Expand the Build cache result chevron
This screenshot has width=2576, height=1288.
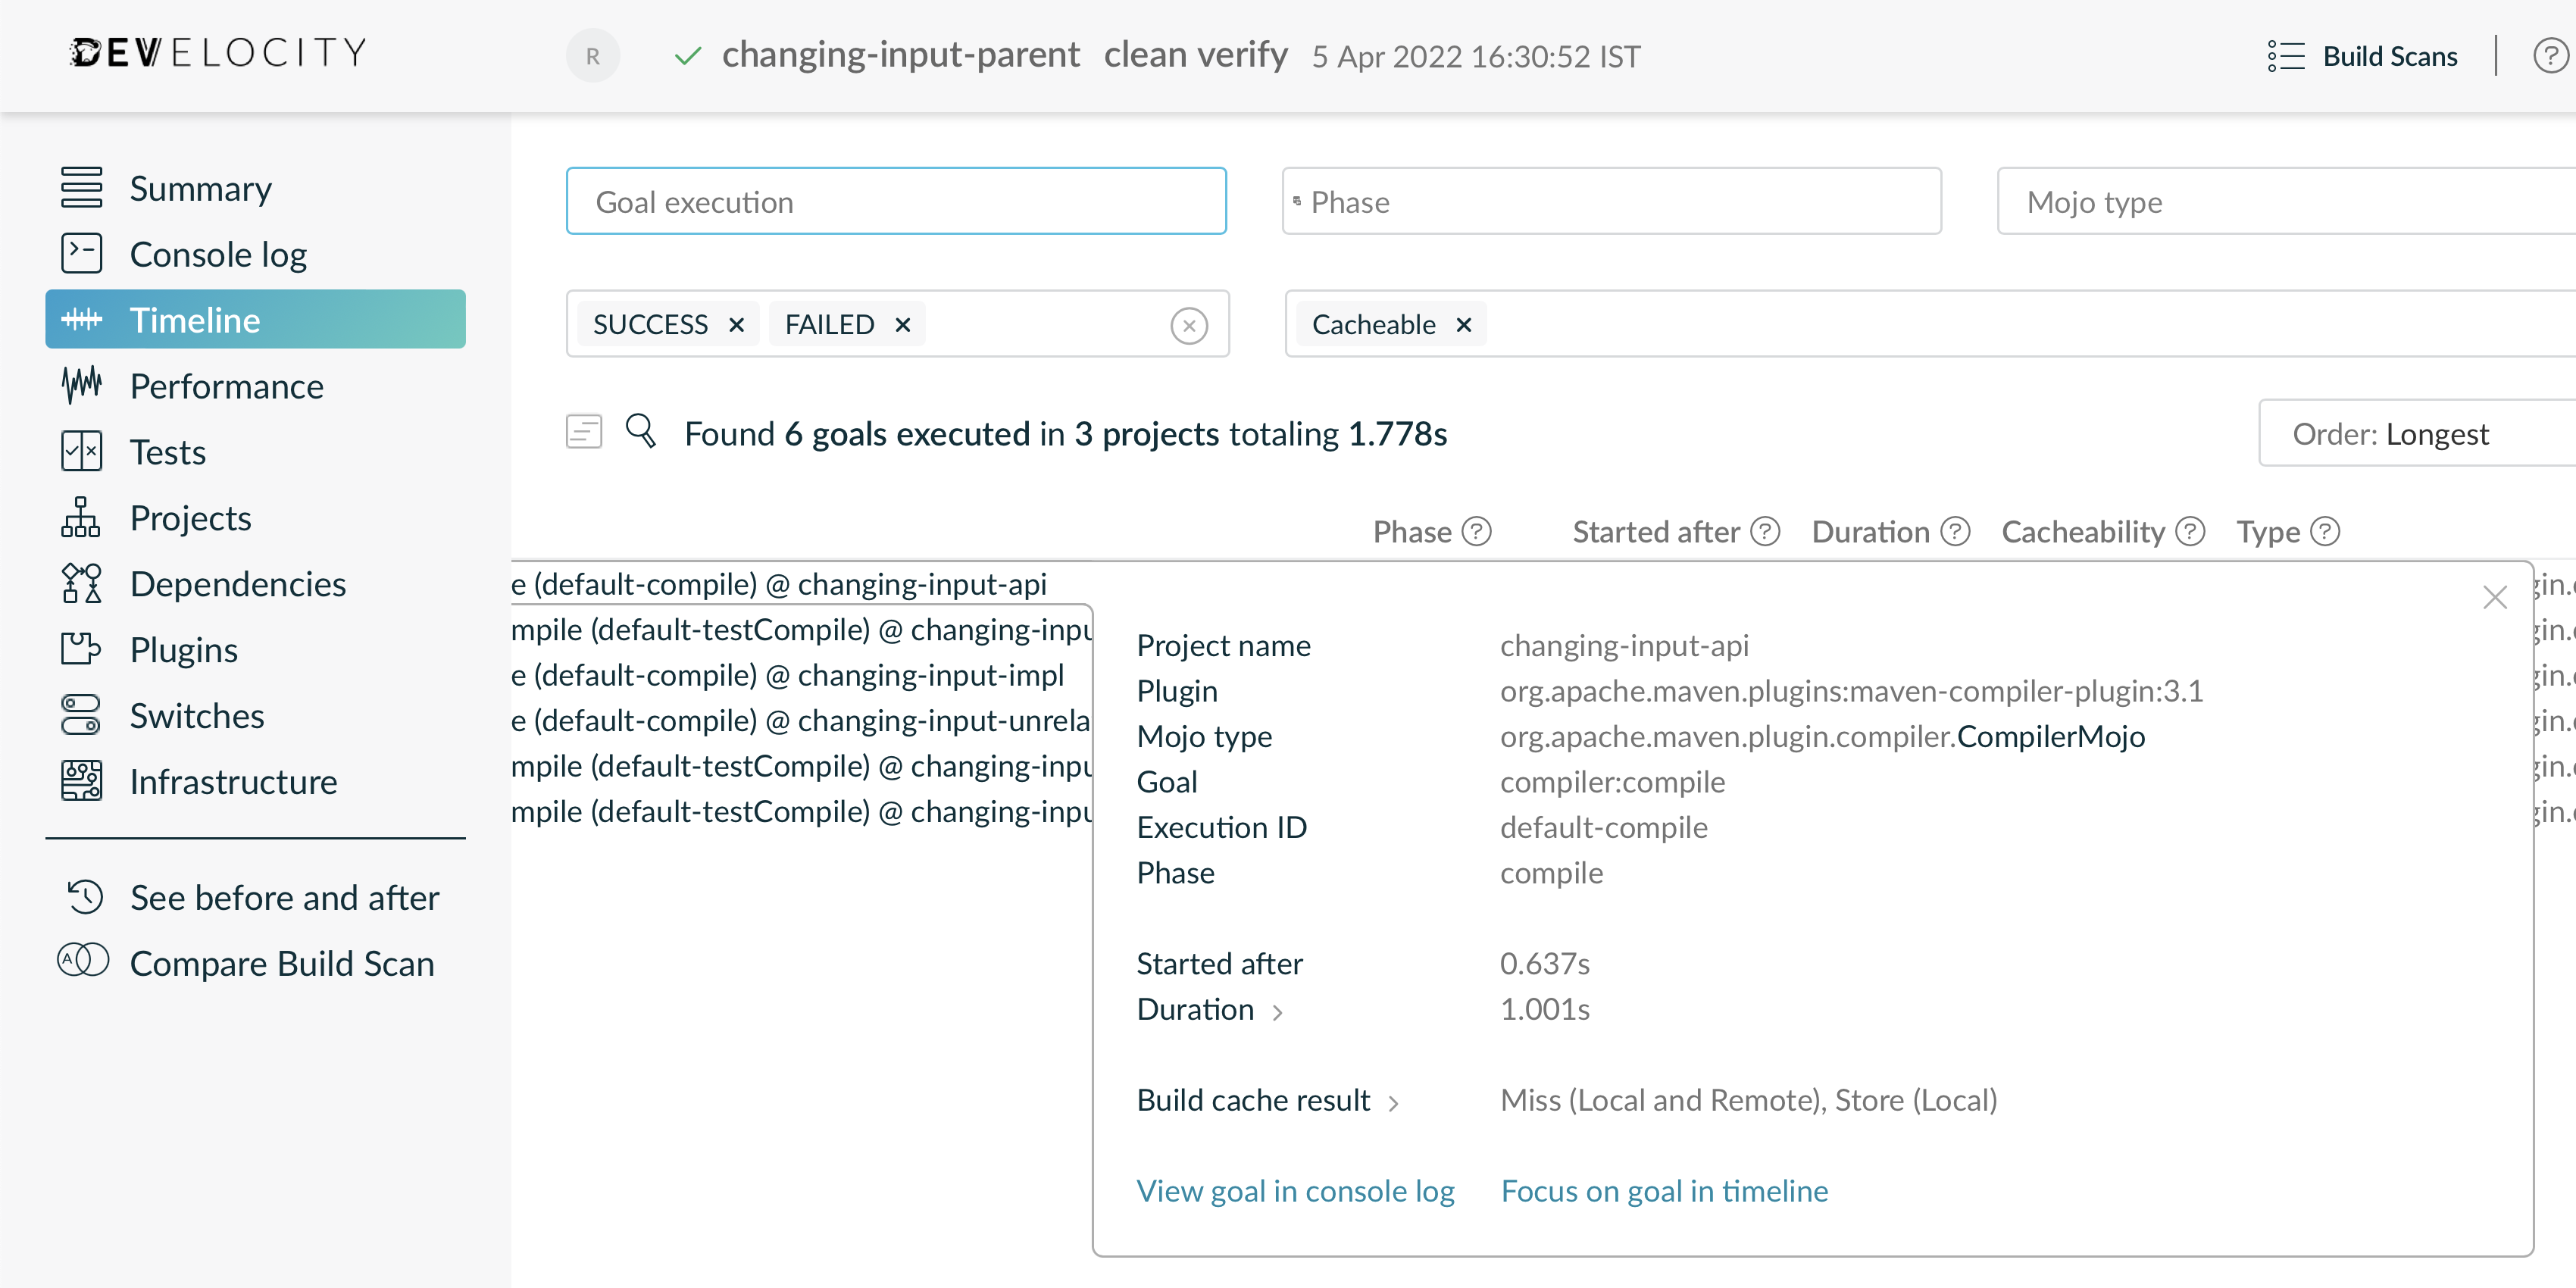tap(1393, 1103)
